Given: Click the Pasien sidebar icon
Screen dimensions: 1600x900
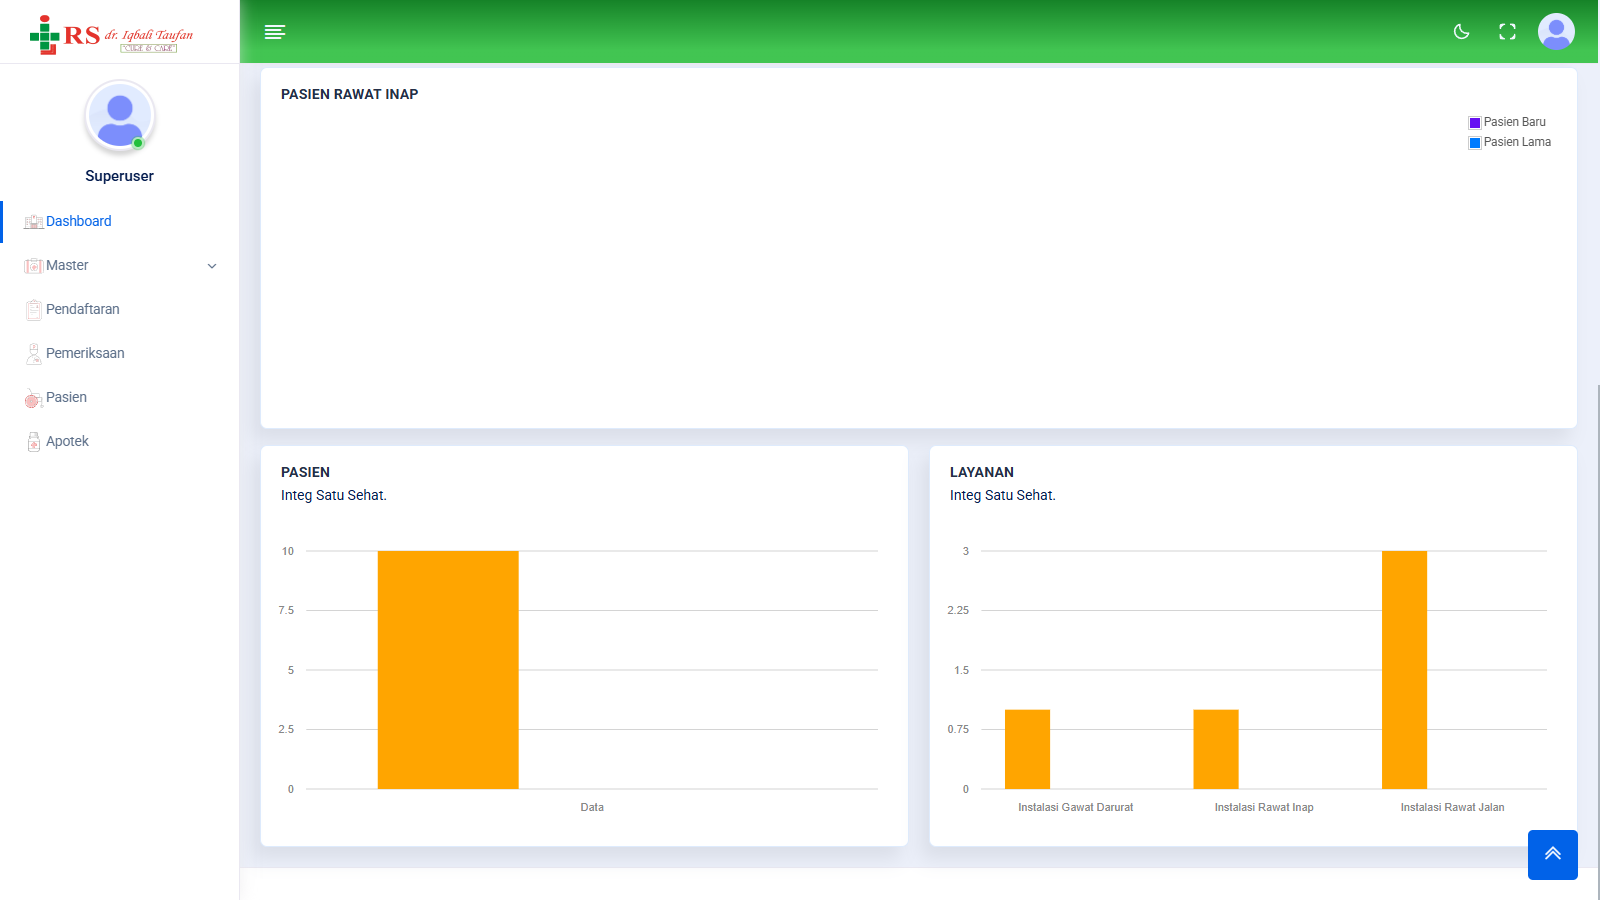Looking at the screenshot, I should click(x=33, y=398).
